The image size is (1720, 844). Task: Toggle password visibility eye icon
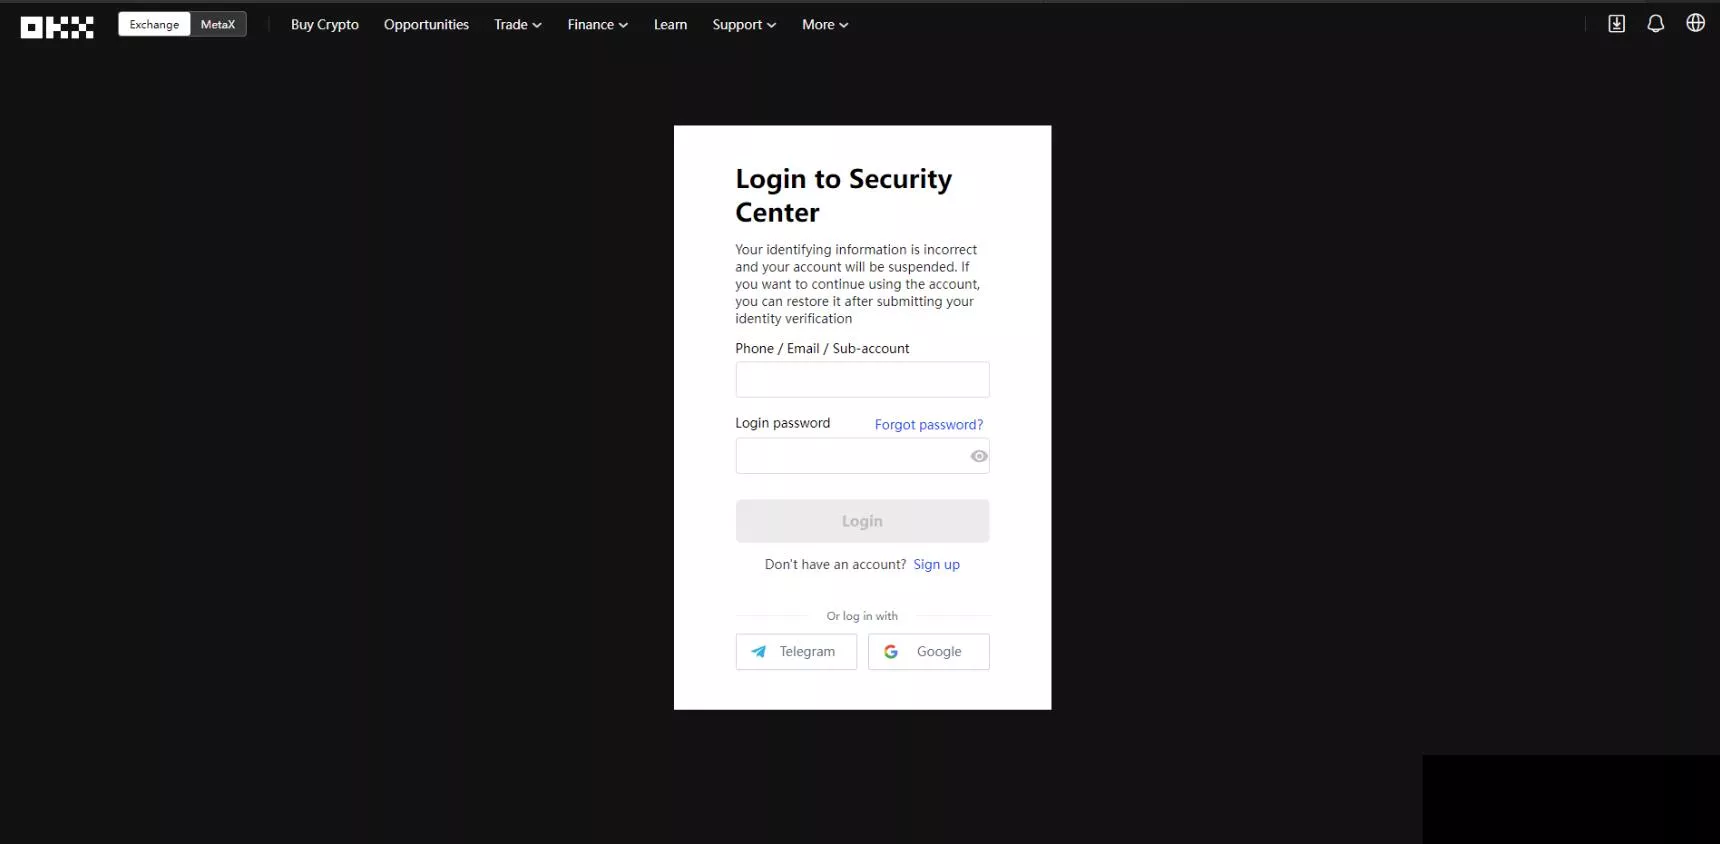(x=979, y=456)
